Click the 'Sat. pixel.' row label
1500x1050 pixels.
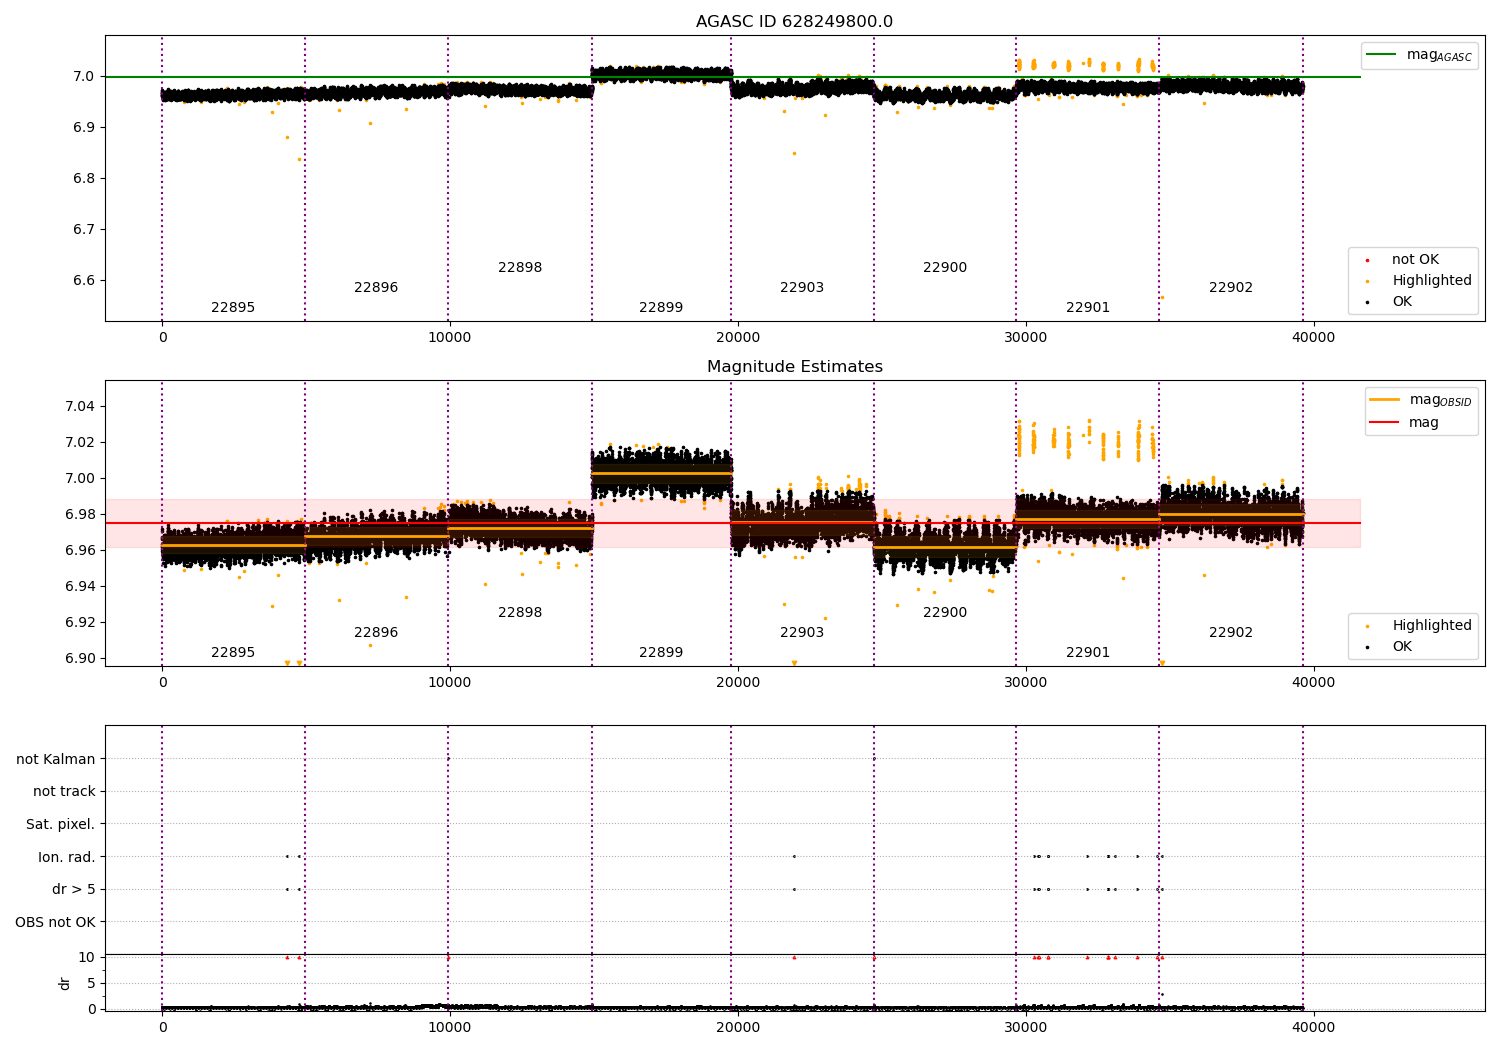pos(61,825)
